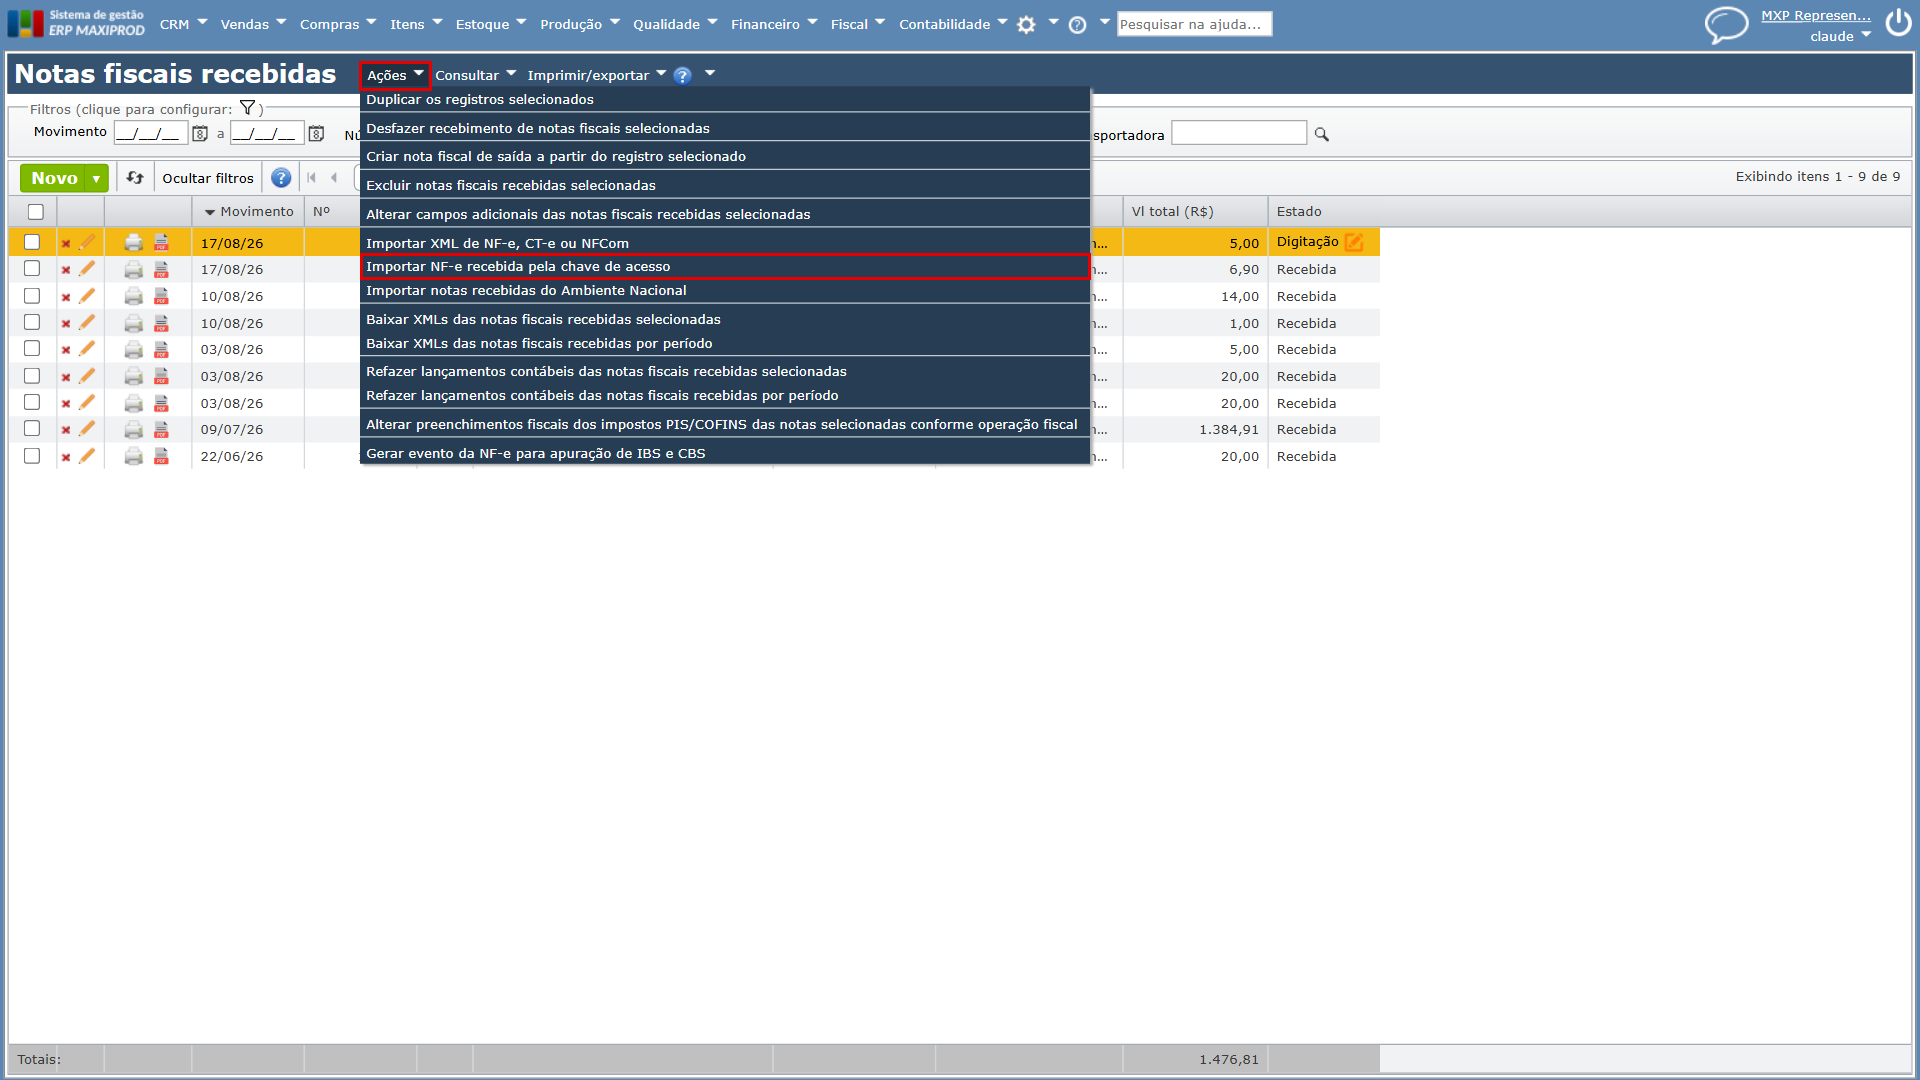The width and height of the screenshot is (1920, 1080).
Task: Click Ocultar filtros button
Action: (x=208, y=178)
